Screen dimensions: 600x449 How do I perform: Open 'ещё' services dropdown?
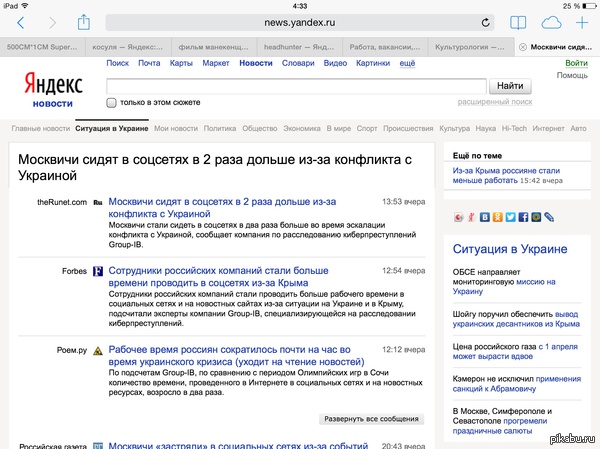click(407, 64)
